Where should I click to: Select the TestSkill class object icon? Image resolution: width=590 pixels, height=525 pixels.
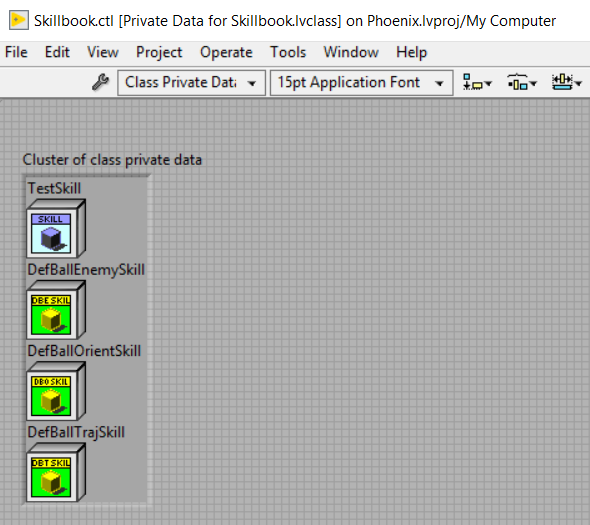[56, 229]
